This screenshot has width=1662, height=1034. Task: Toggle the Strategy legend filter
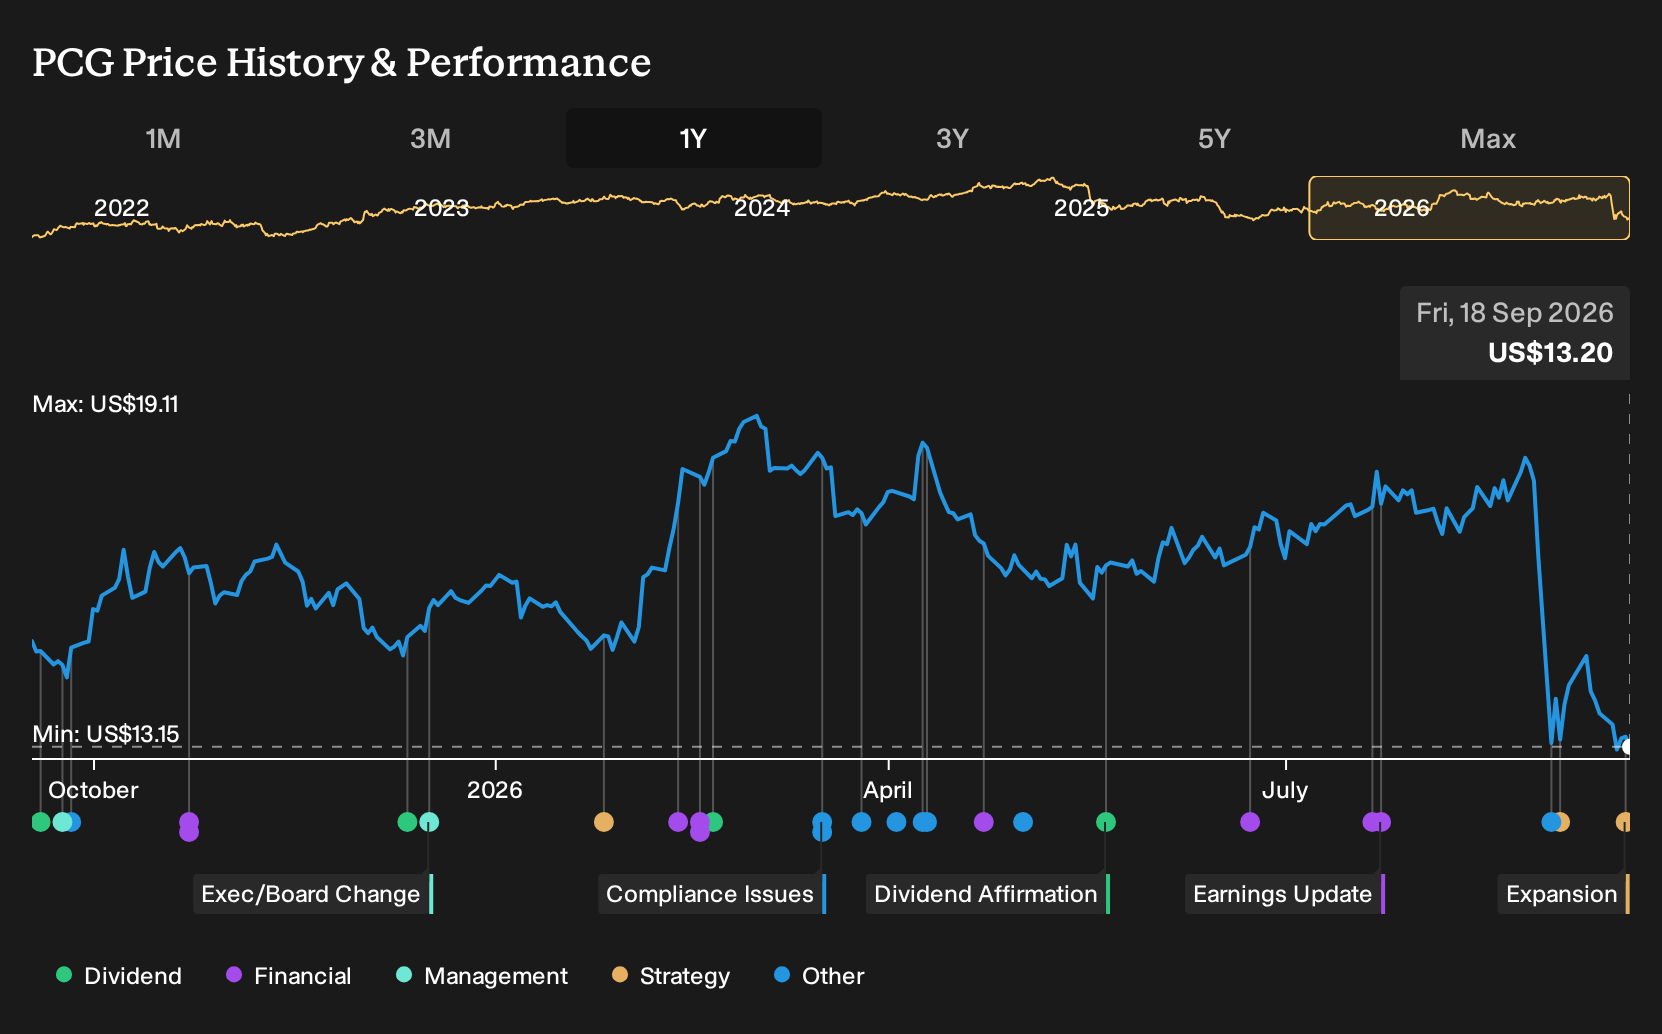(x=671, y=976)
